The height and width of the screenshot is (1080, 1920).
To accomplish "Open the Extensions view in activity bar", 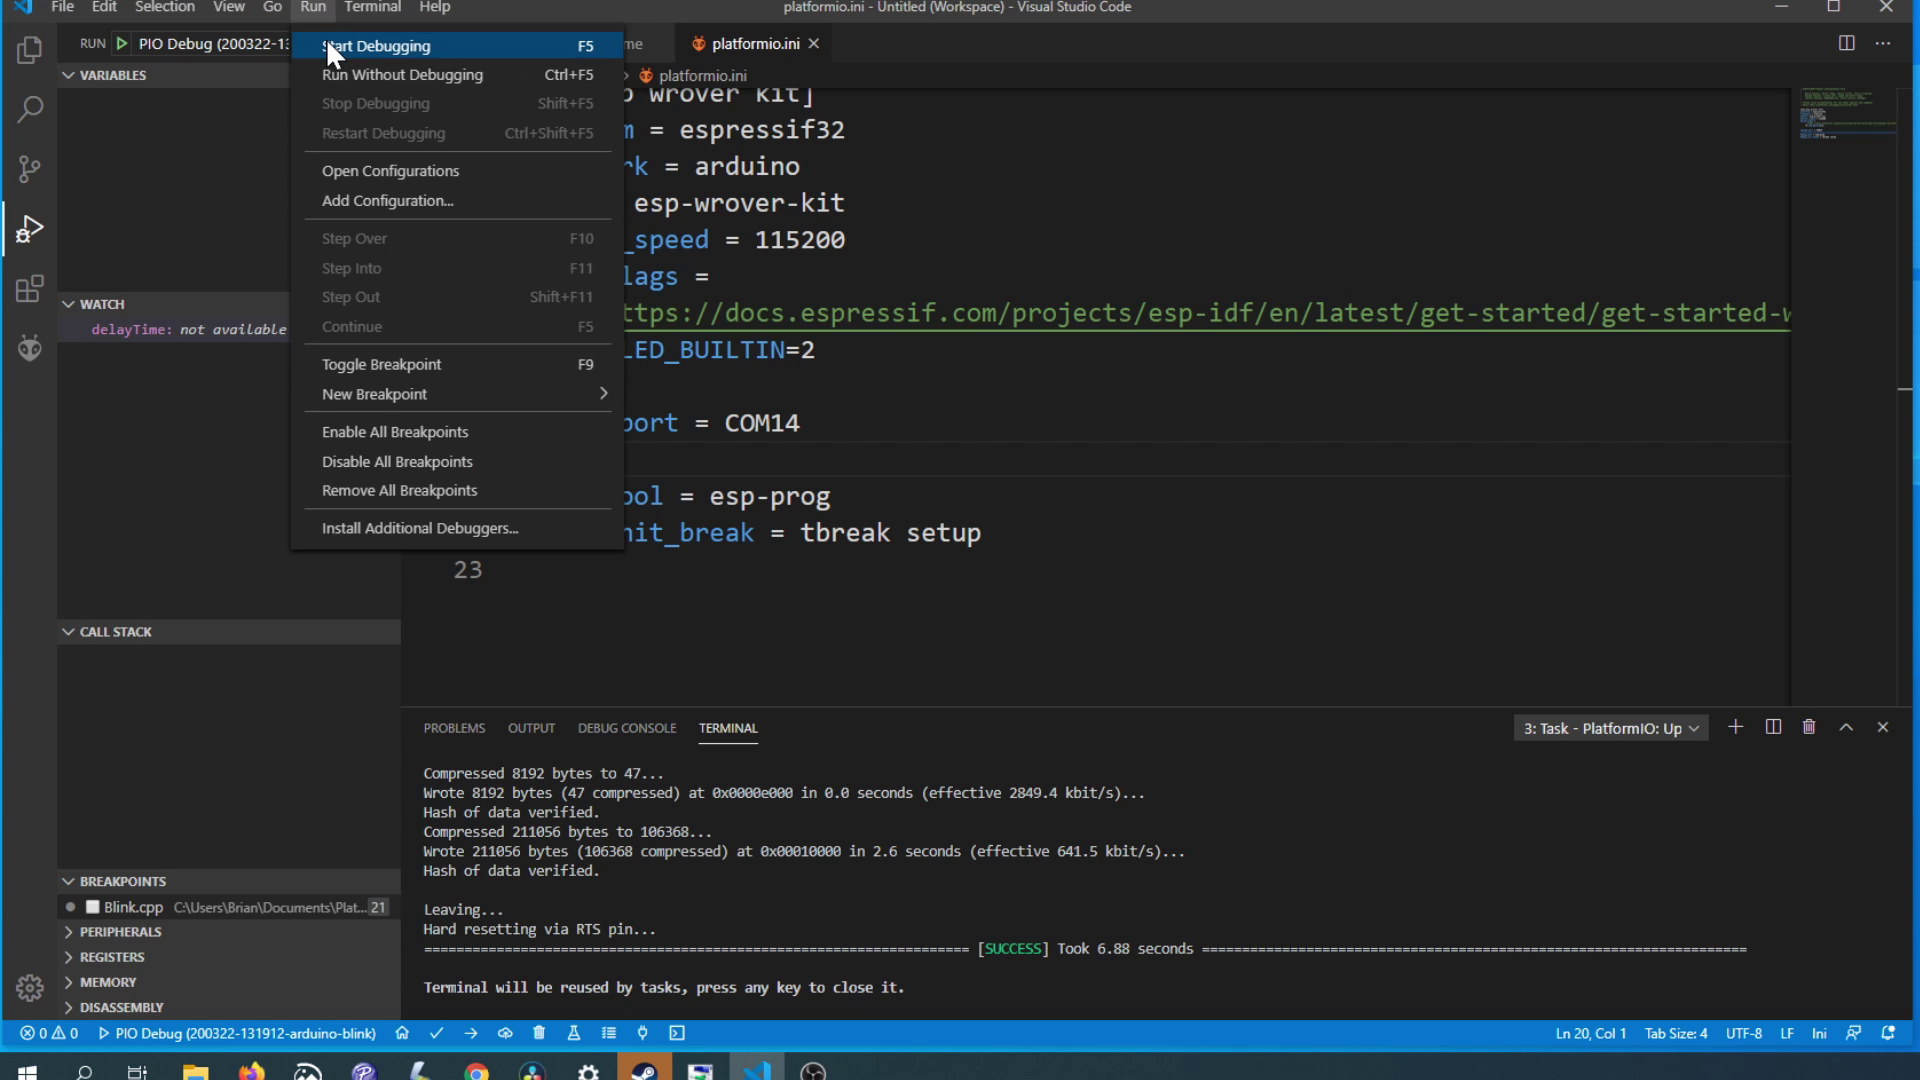I will tap(30, 289).
